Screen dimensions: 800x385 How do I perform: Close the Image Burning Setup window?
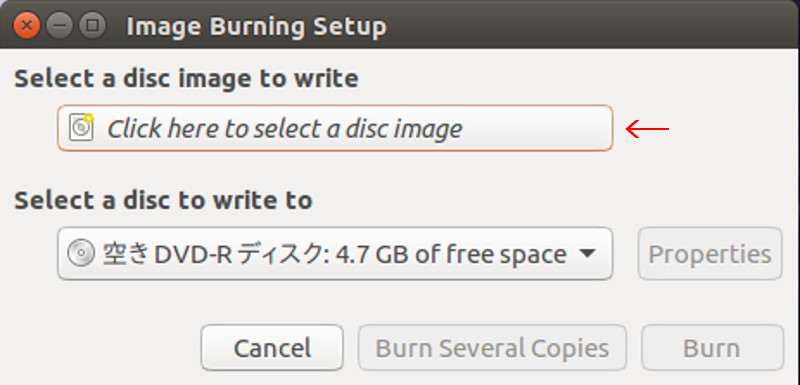tap(27, 25)
